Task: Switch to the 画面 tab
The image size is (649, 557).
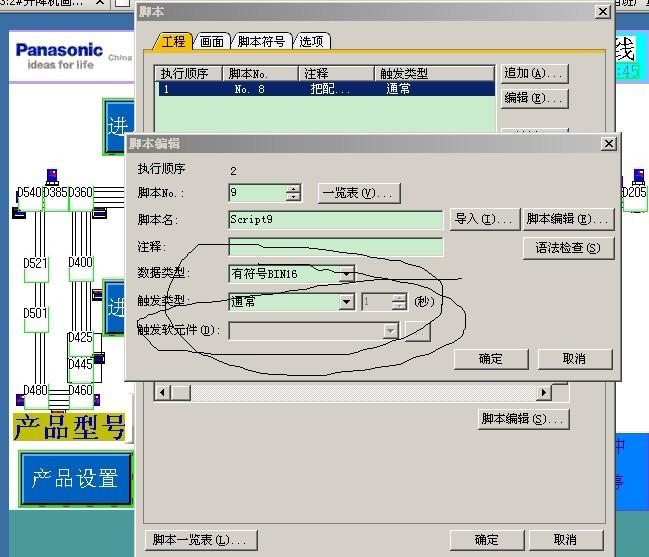Action: (211, 41)
